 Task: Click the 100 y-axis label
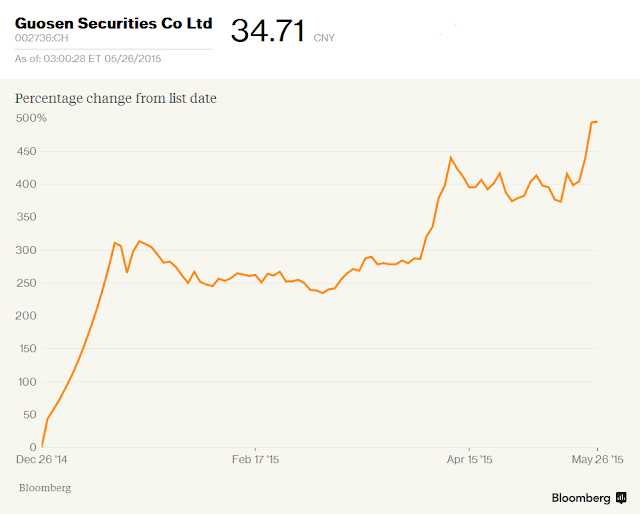(x=27, y=381)
